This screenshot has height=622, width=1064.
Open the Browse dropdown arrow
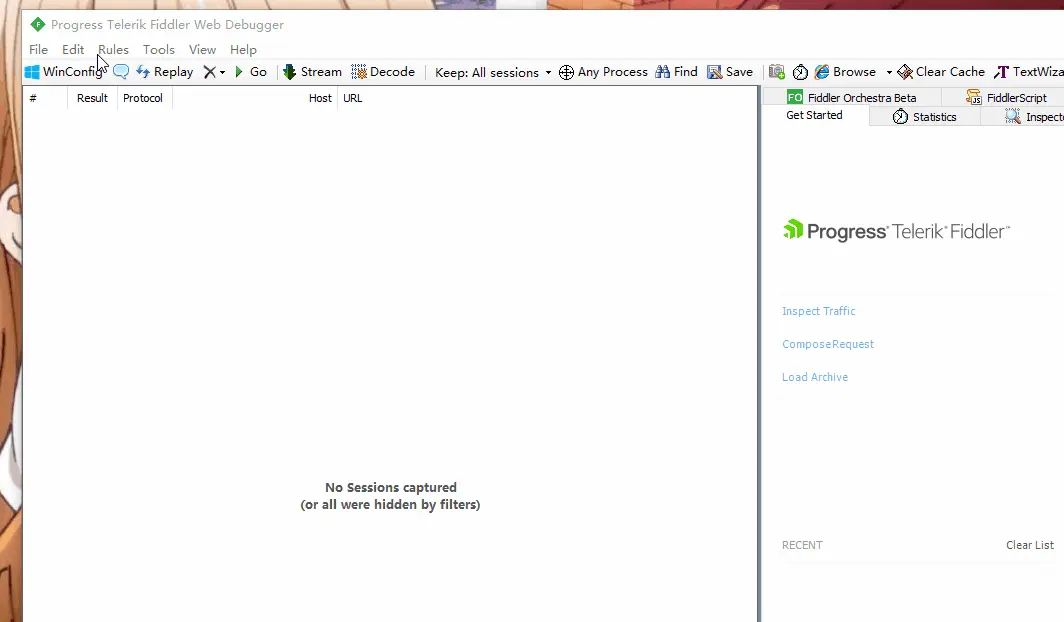click(889, 73)
